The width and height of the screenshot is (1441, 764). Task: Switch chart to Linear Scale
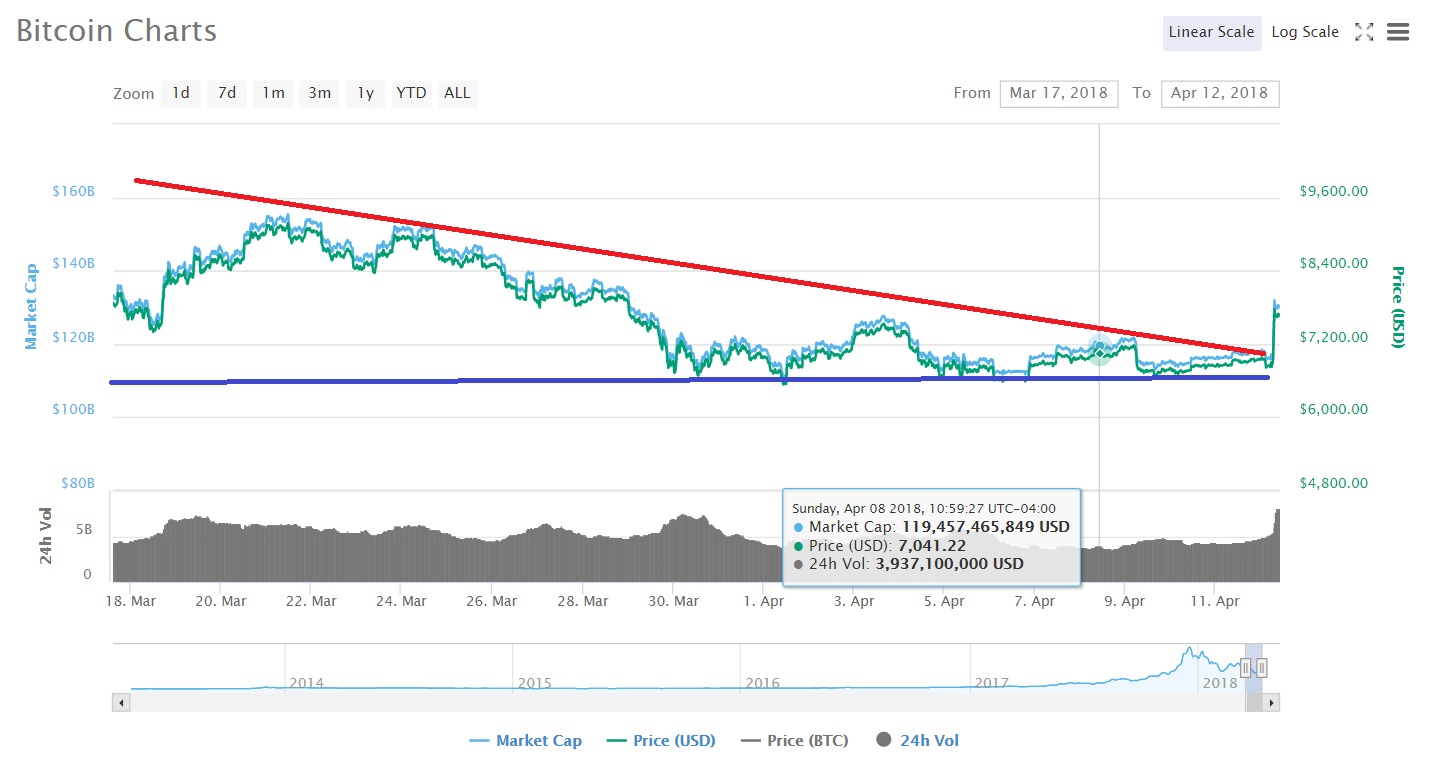(1211, 32)
